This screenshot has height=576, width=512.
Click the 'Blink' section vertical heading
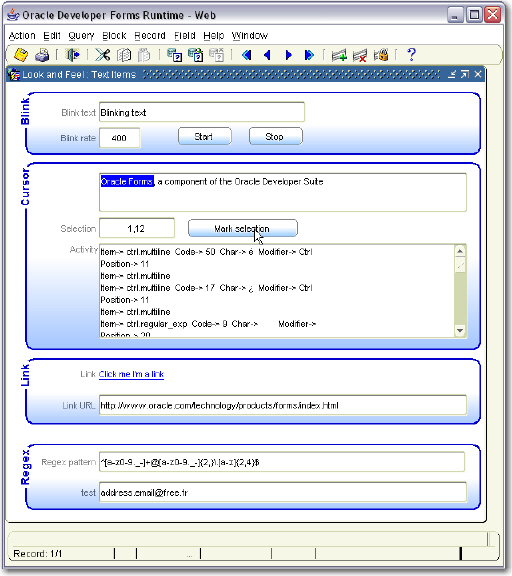tap(25, 111)
